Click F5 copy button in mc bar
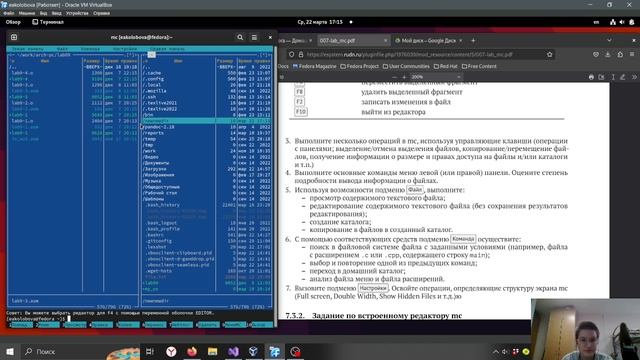Screen dimensions: 640x360 tap(127, 325)
